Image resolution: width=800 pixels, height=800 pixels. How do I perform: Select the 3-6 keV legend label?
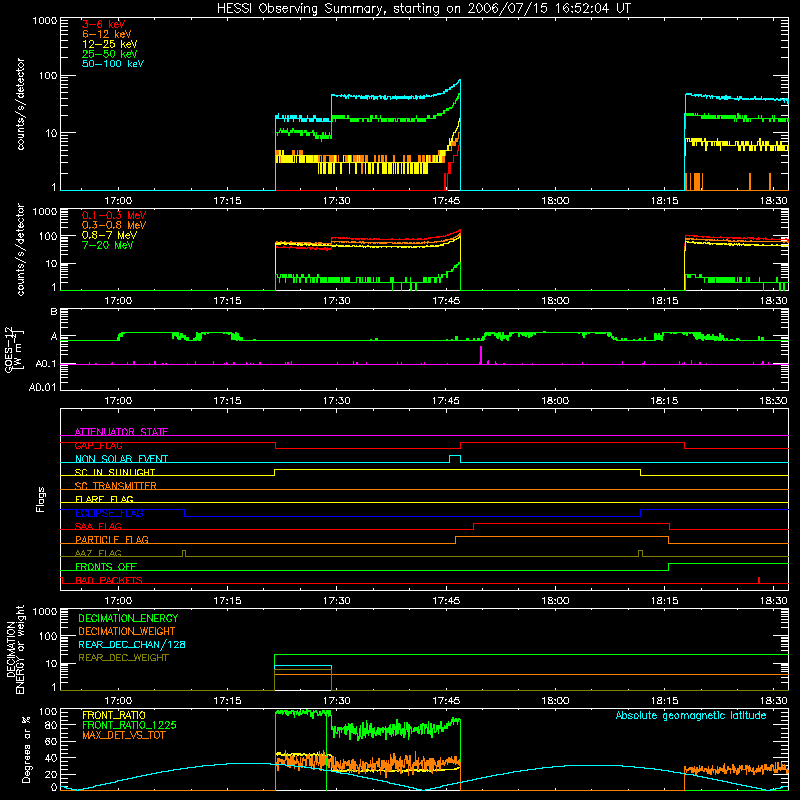(x=104, y=24)
